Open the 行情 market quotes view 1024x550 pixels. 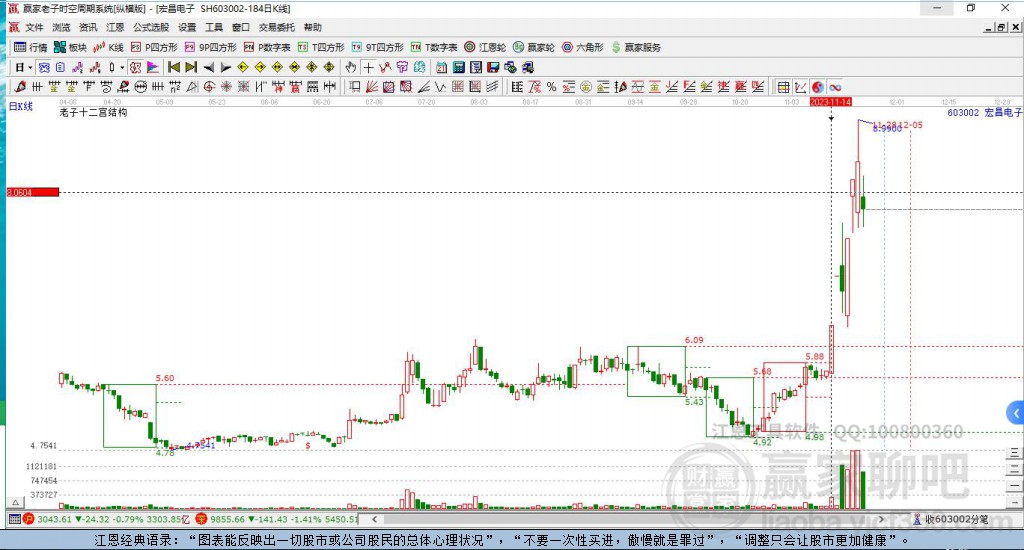click(x=31, y=47)
